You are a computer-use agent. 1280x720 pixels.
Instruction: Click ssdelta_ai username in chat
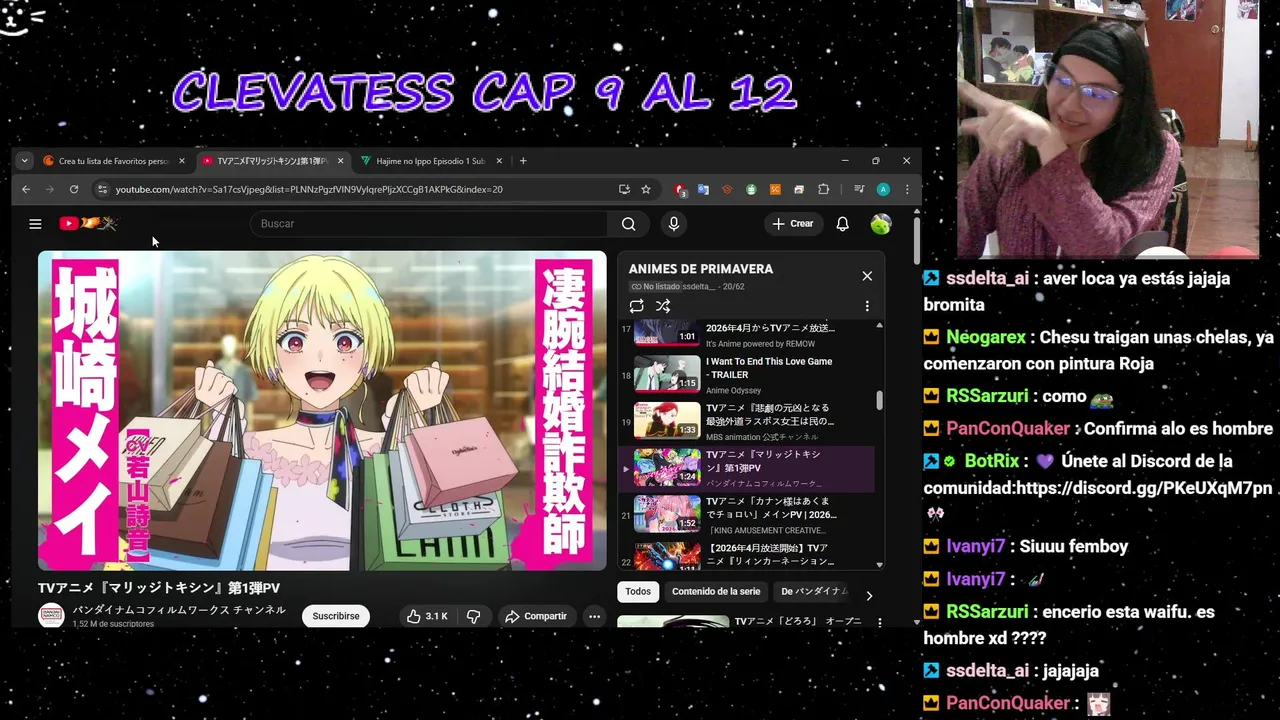[x=987, y=278]
